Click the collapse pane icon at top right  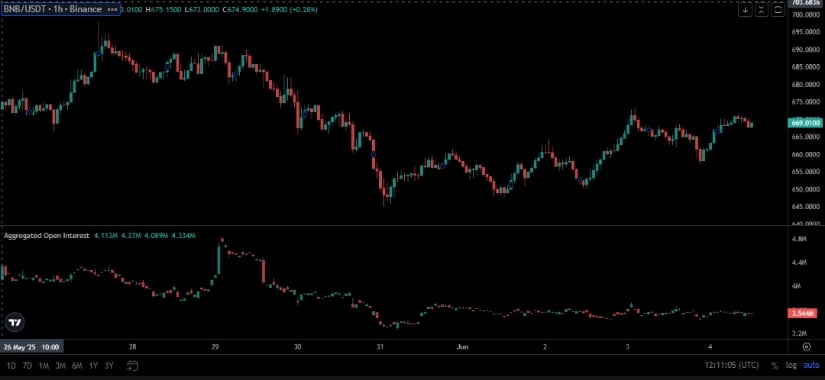coord(761,9)
